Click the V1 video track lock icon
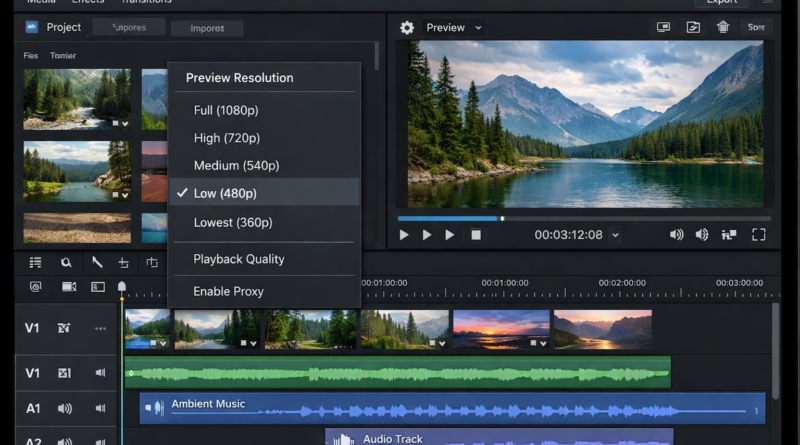This screenshot has height=445, width=800. click(64, 328)
